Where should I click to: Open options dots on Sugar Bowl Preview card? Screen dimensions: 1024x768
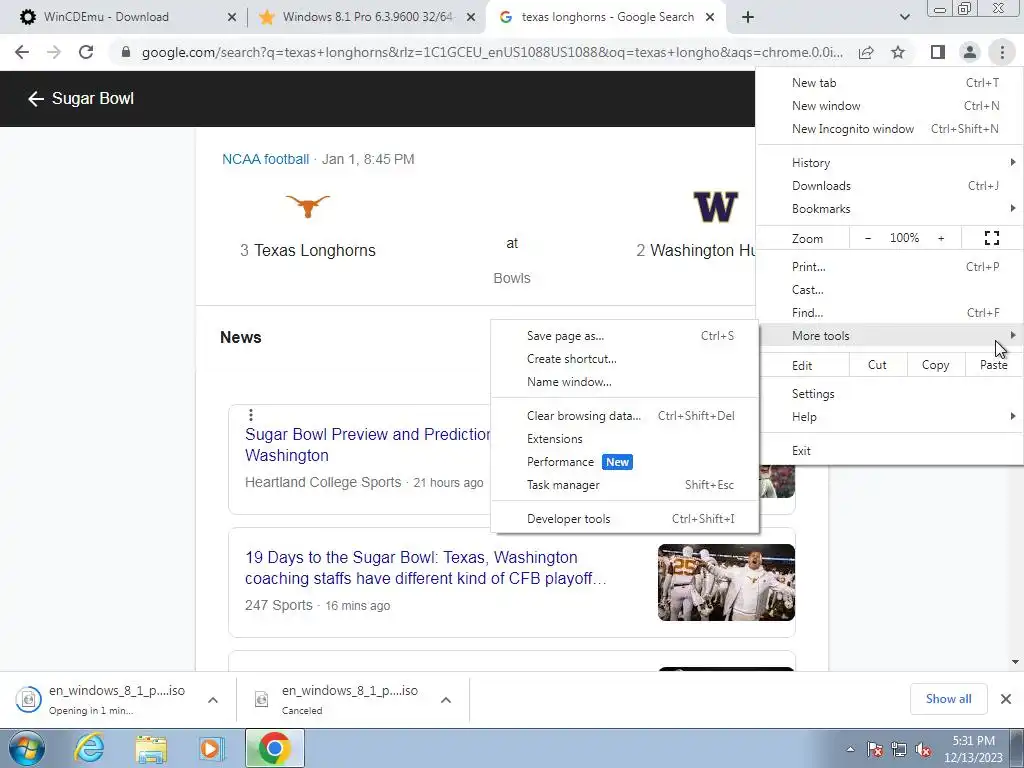pos(251,415)
